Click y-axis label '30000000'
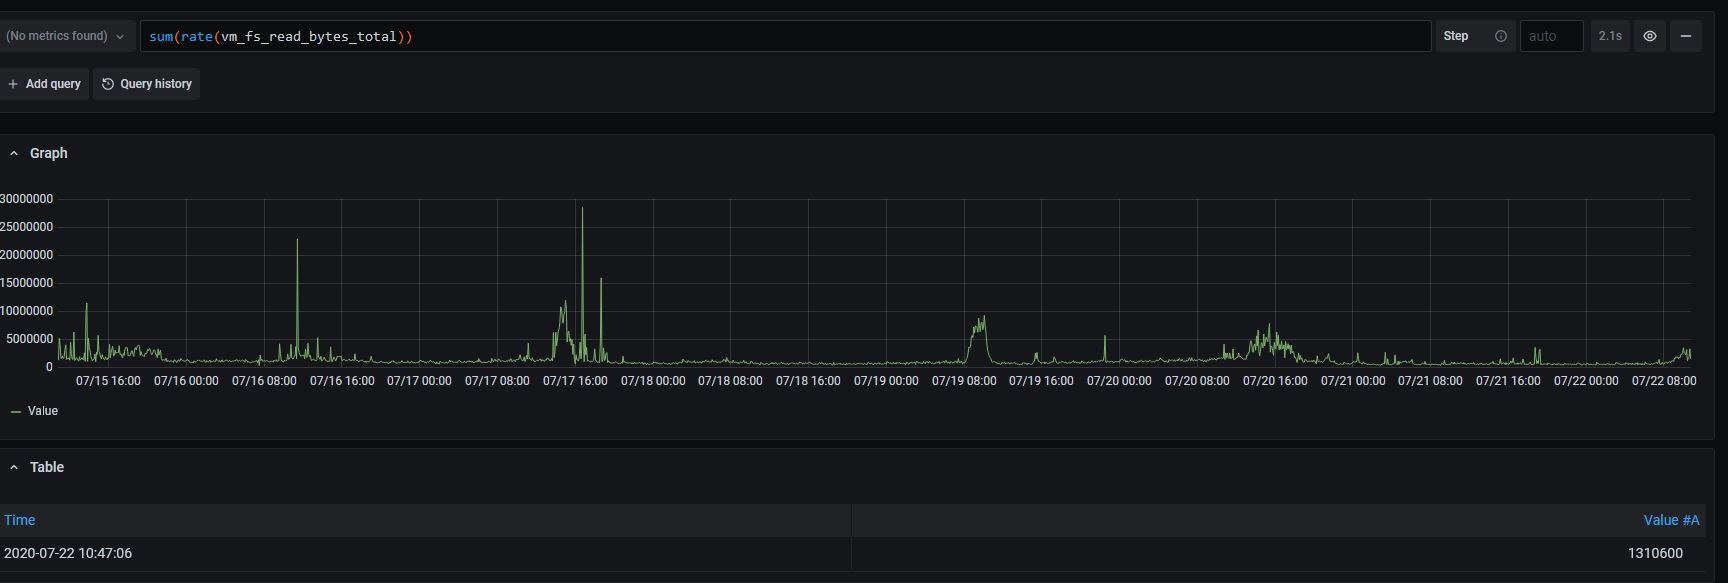The image size is (1728, 583). (26, 199)
